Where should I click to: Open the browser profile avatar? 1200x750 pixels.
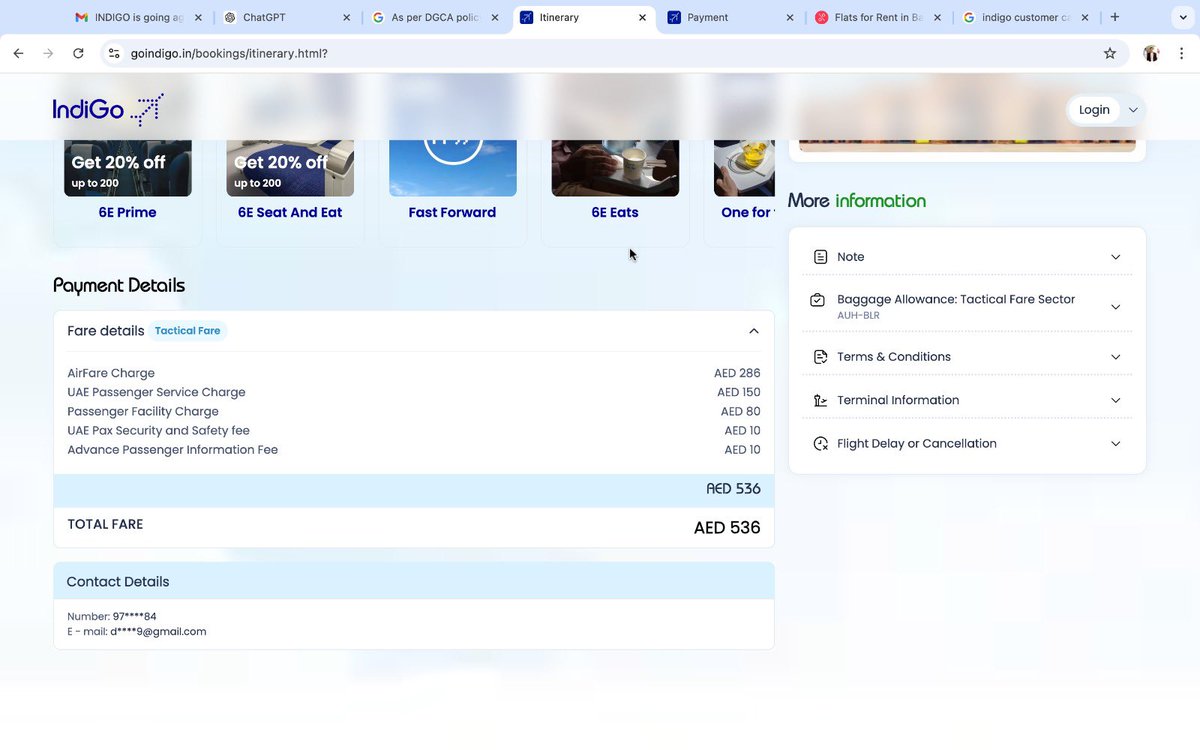pyautogui.click(x=1151, y=53)
